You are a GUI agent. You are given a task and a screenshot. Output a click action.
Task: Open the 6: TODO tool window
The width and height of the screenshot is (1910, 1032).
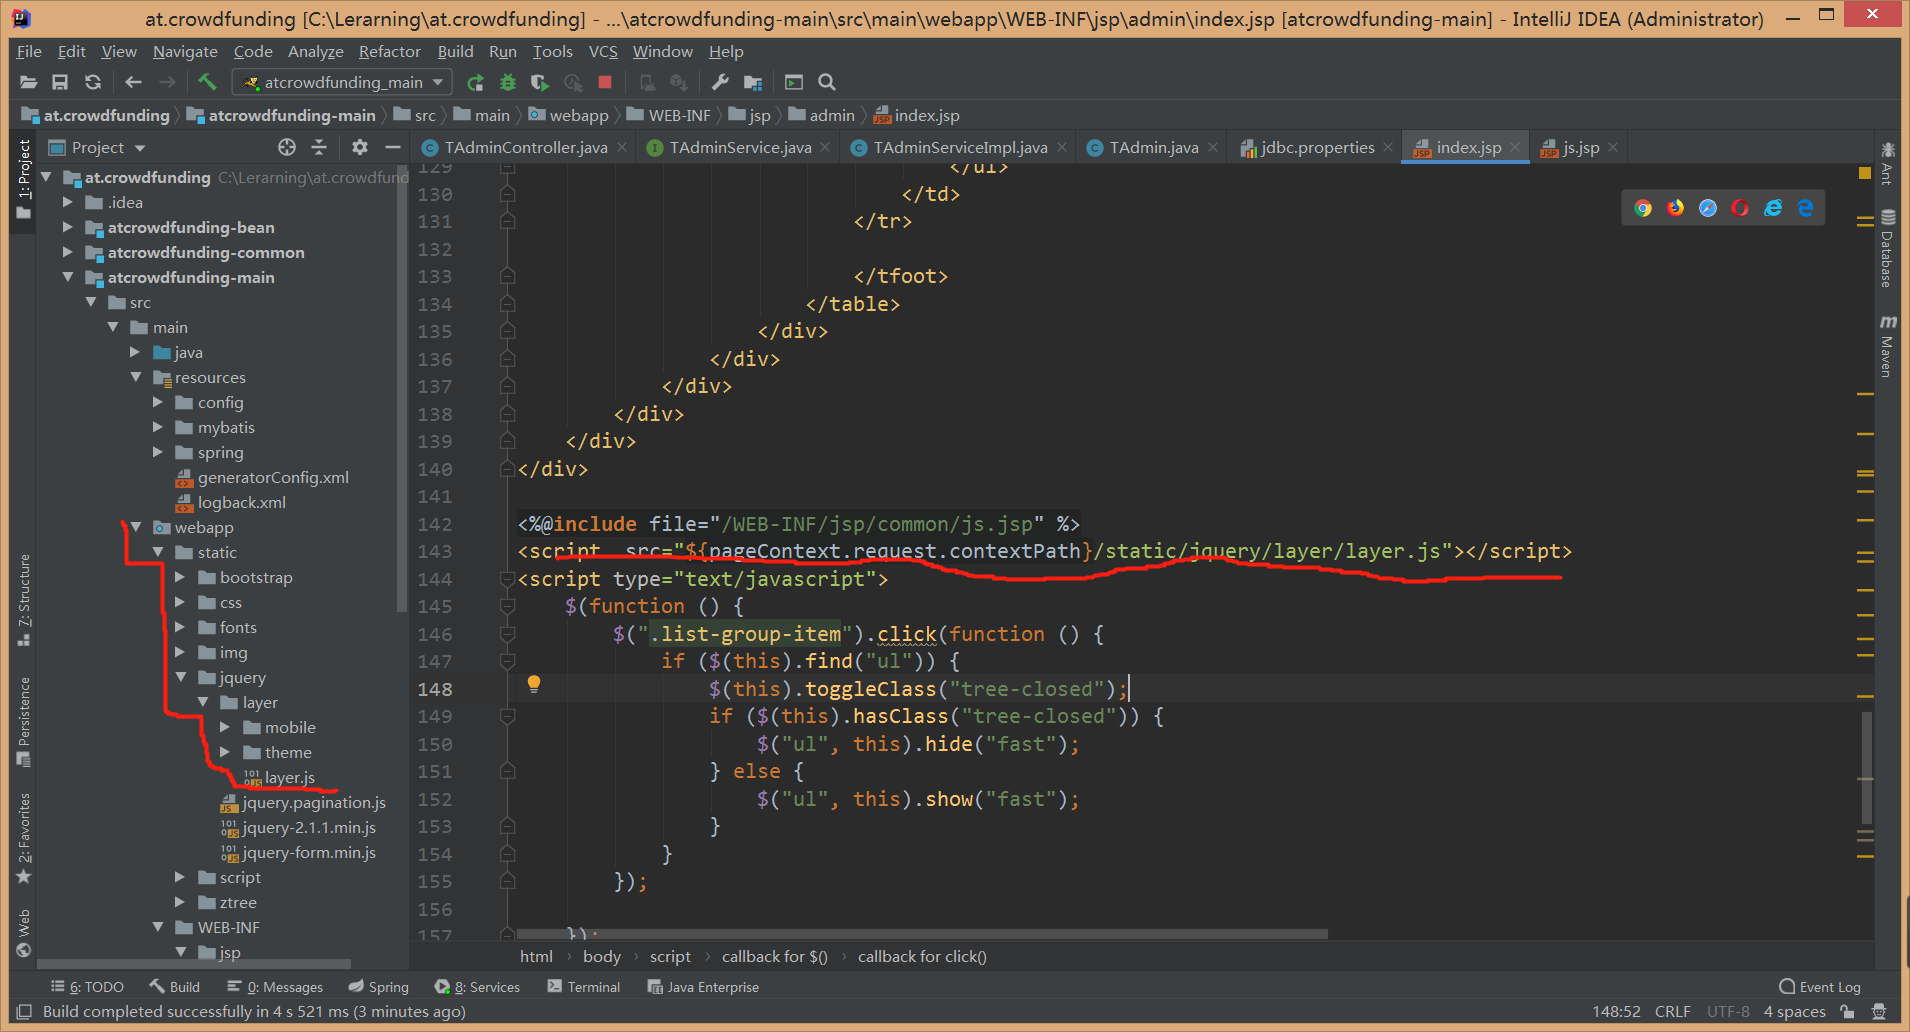click(x=87, y=987)
